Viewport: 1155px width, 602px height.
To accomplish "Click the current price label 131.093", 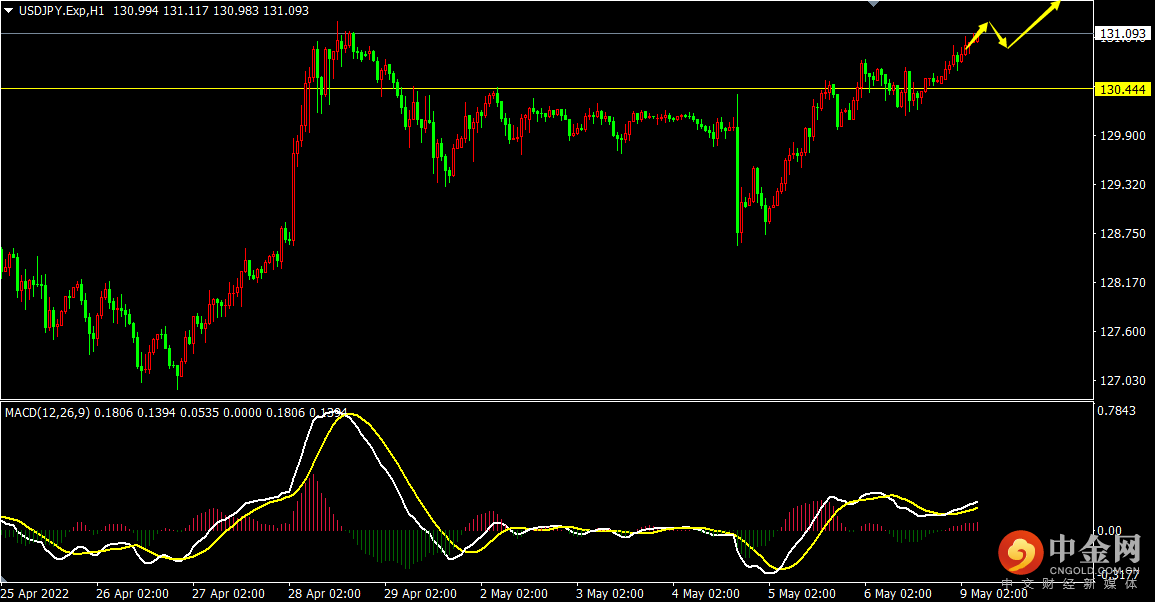I will [1122, 34].
